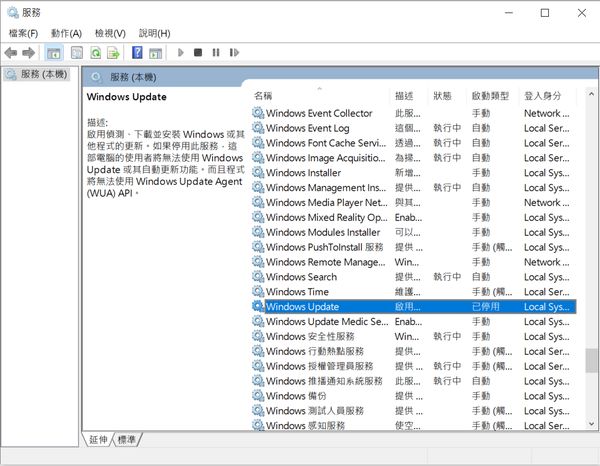Open Help with the question mark icon

point(137,52)
